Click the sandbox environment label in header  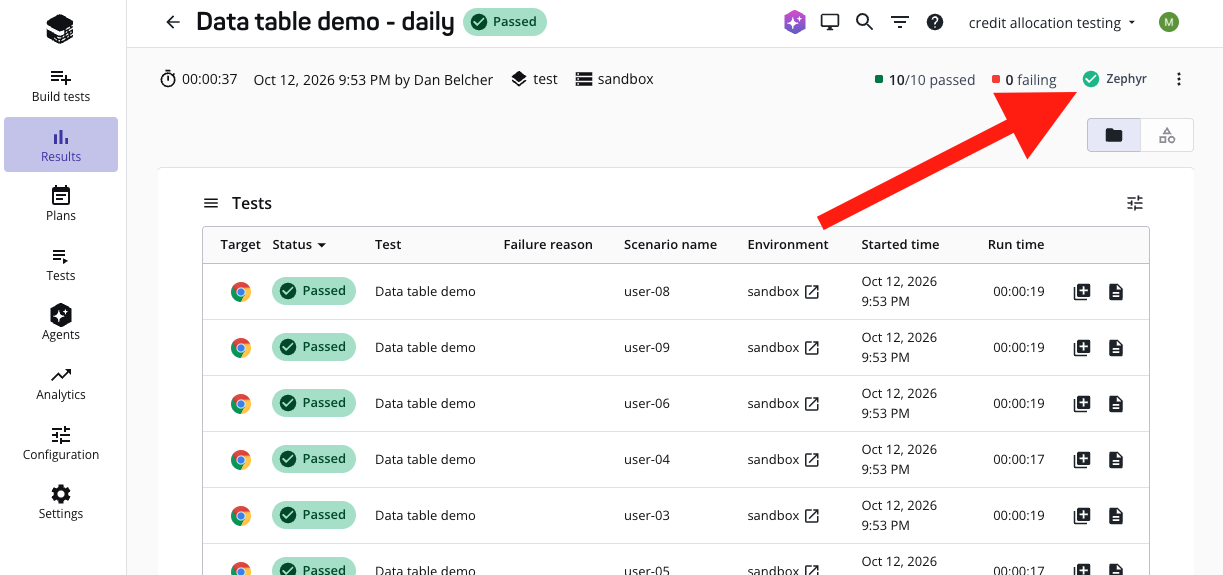pos(615,79)
